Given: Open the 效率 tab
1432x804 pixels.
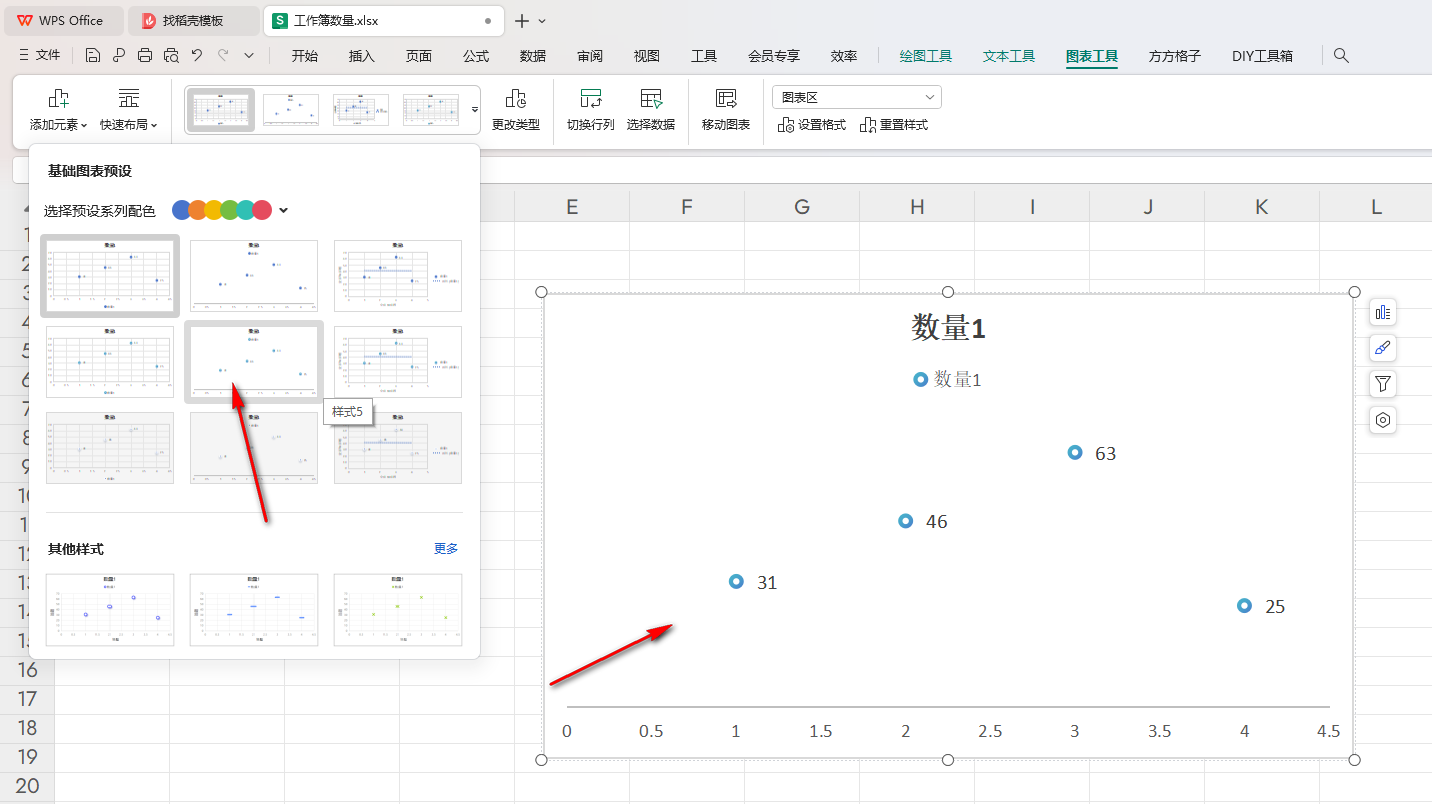Looking at the screenshot, I should (844, 56).
